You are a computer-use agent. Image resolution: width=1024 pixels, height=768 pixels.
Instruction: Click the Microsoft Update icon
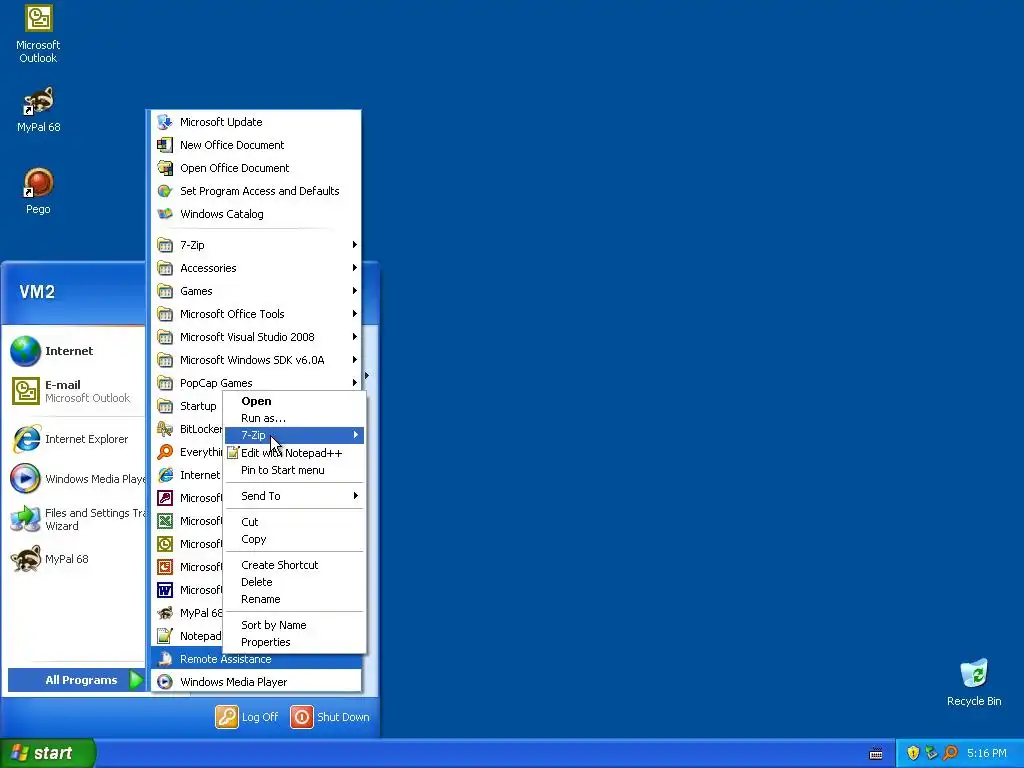click(165, 121)
